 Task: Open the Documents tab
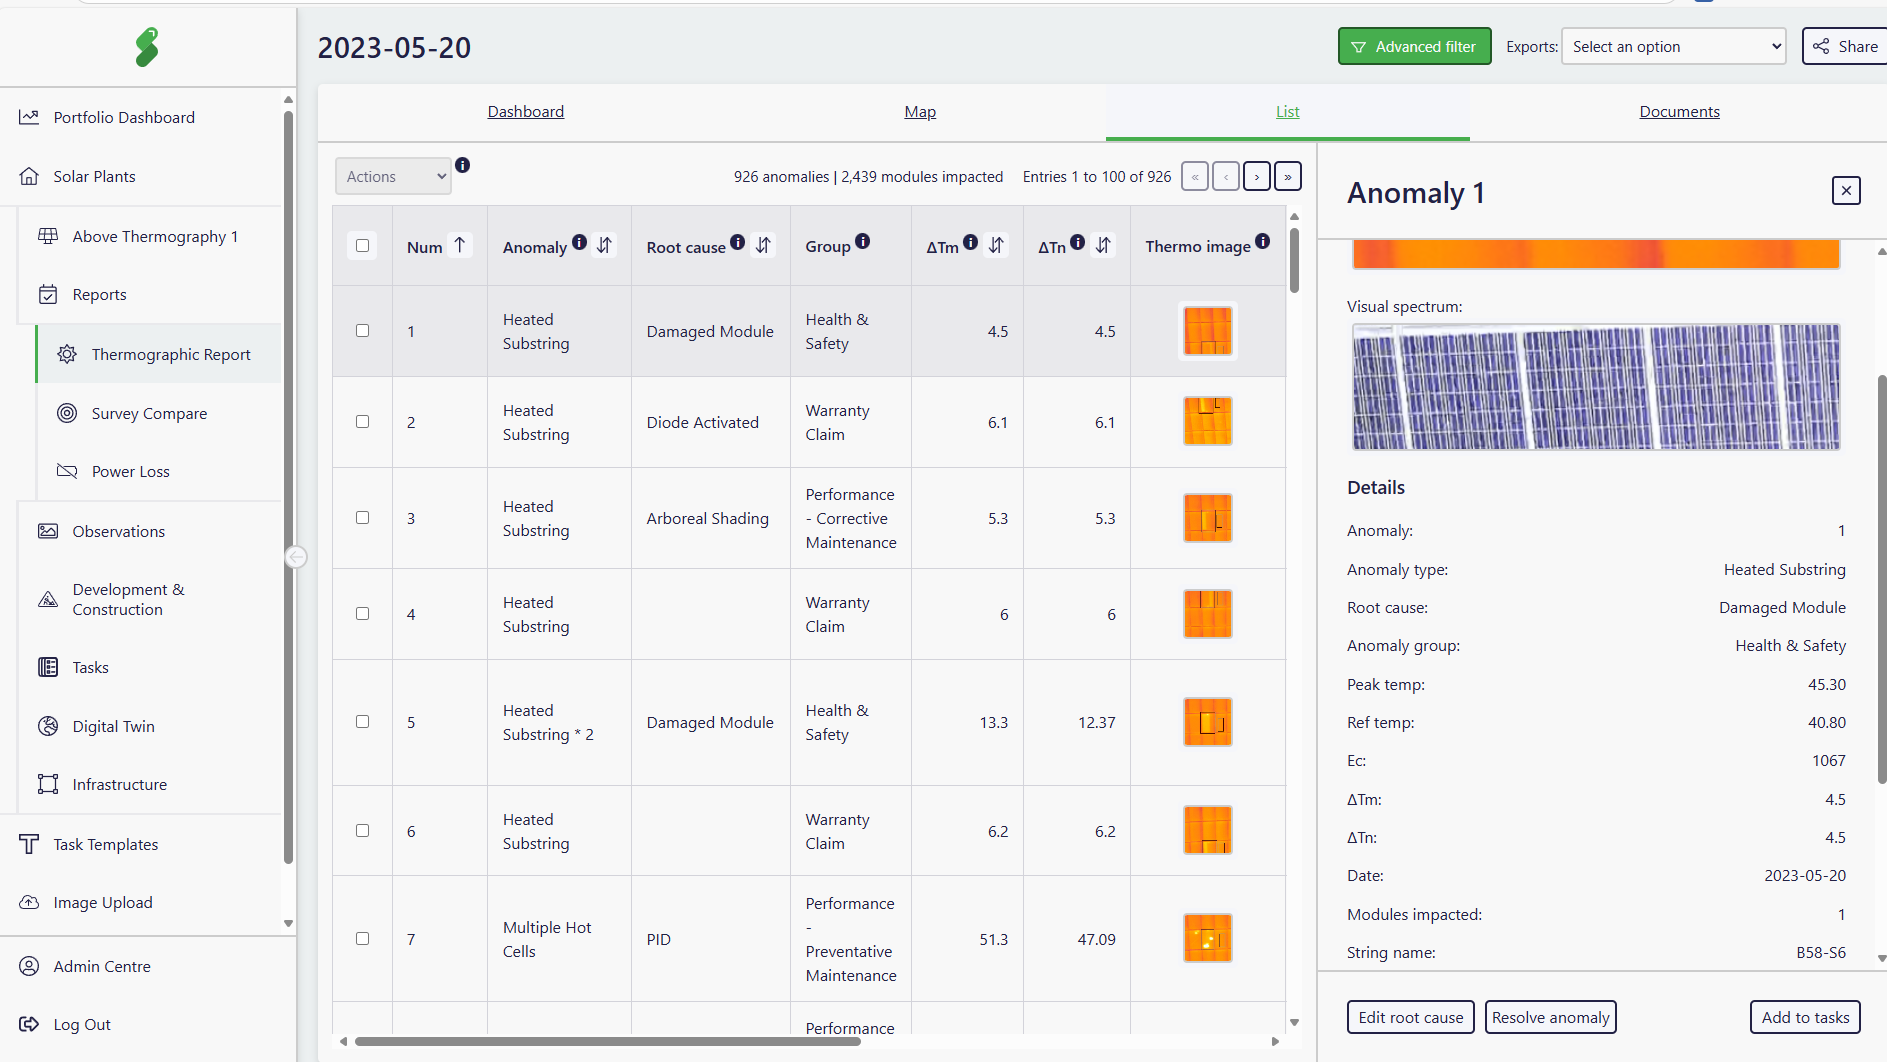(x=1679, y=112)
